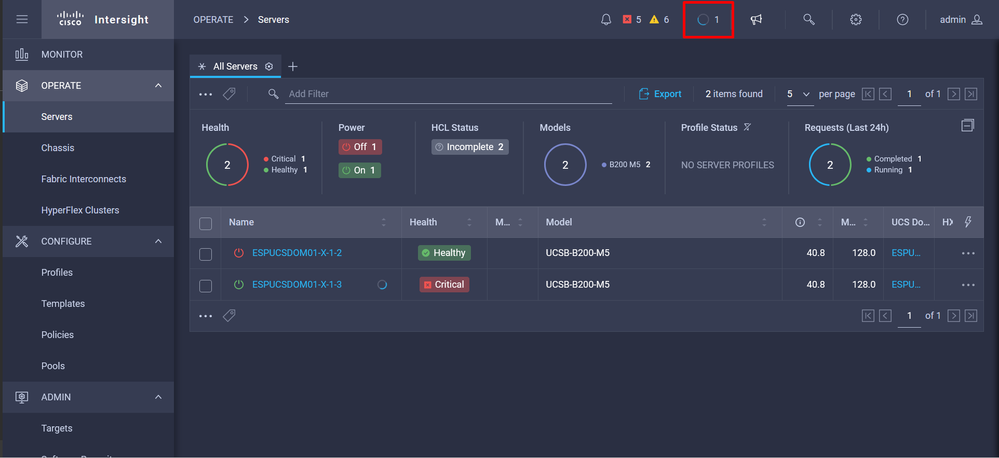Open the hamburger navigation menu
Image resolution: width=999 pixels, height=458 pixels.
(x=22, y=19)
